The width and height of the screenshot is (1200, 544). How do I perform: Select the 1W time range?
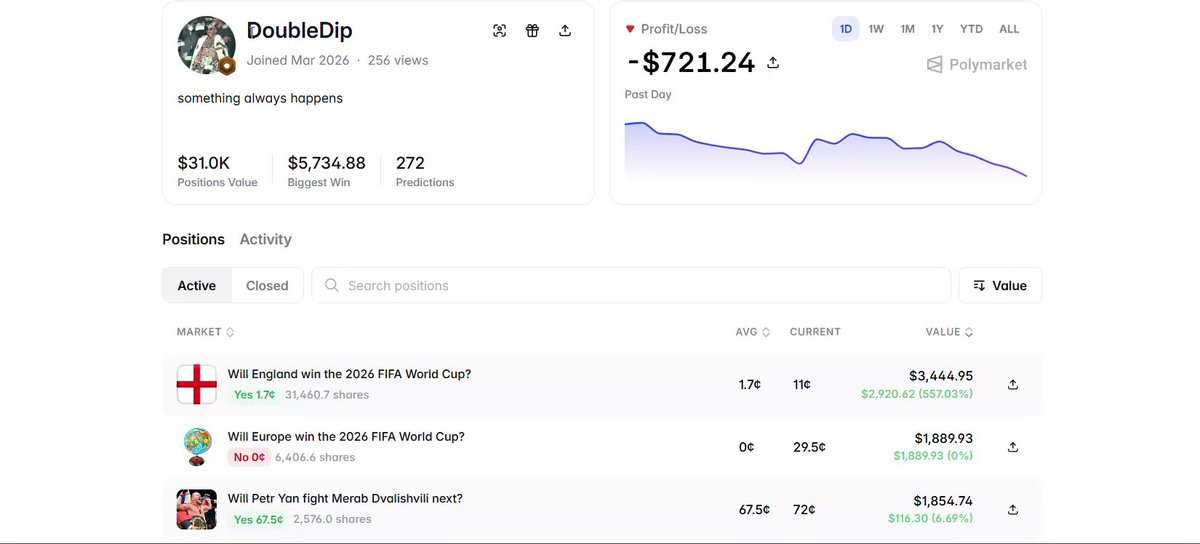(x=876, y=29)
